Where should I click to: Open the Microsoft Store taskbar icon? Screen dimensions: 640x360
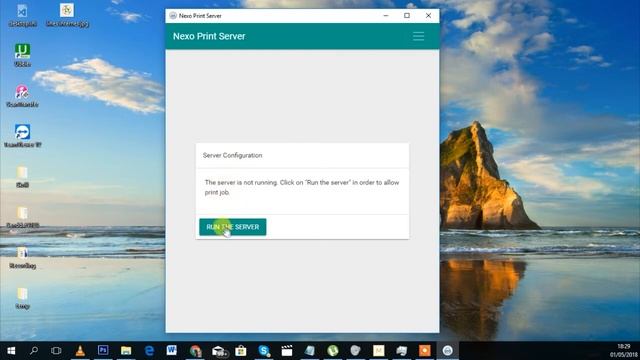pyautogui.click(x=241, y=351)
